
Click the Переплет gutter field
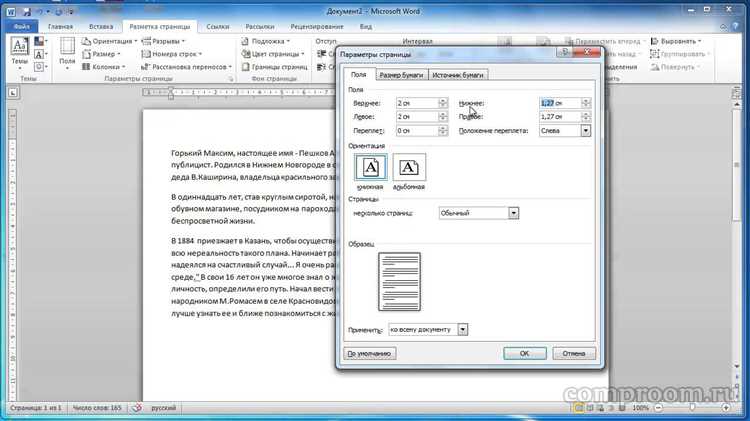click(417, 131)
